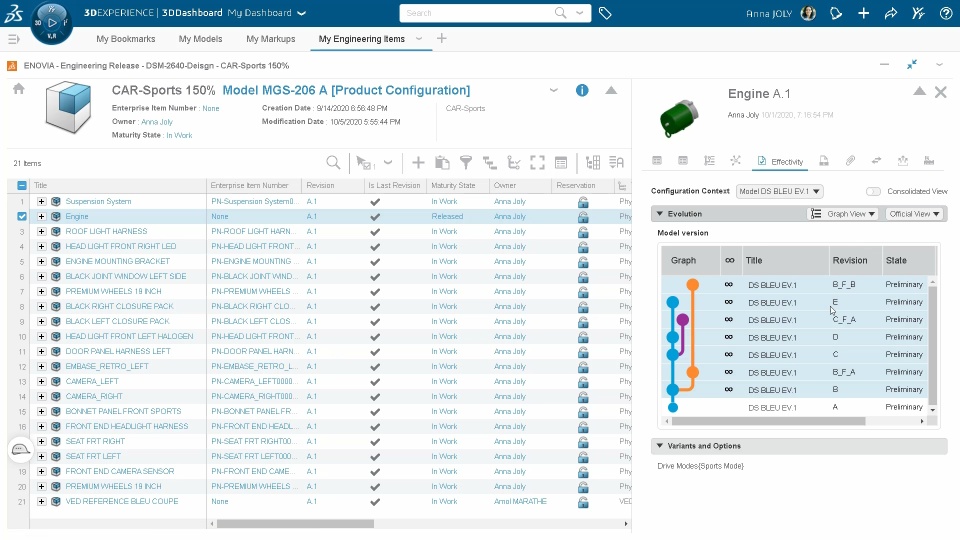Viewport: 960px width, 540px height.
Task: Select the B_F_B revision graph row
Action: pyautogui.click(x=796, y=285)
